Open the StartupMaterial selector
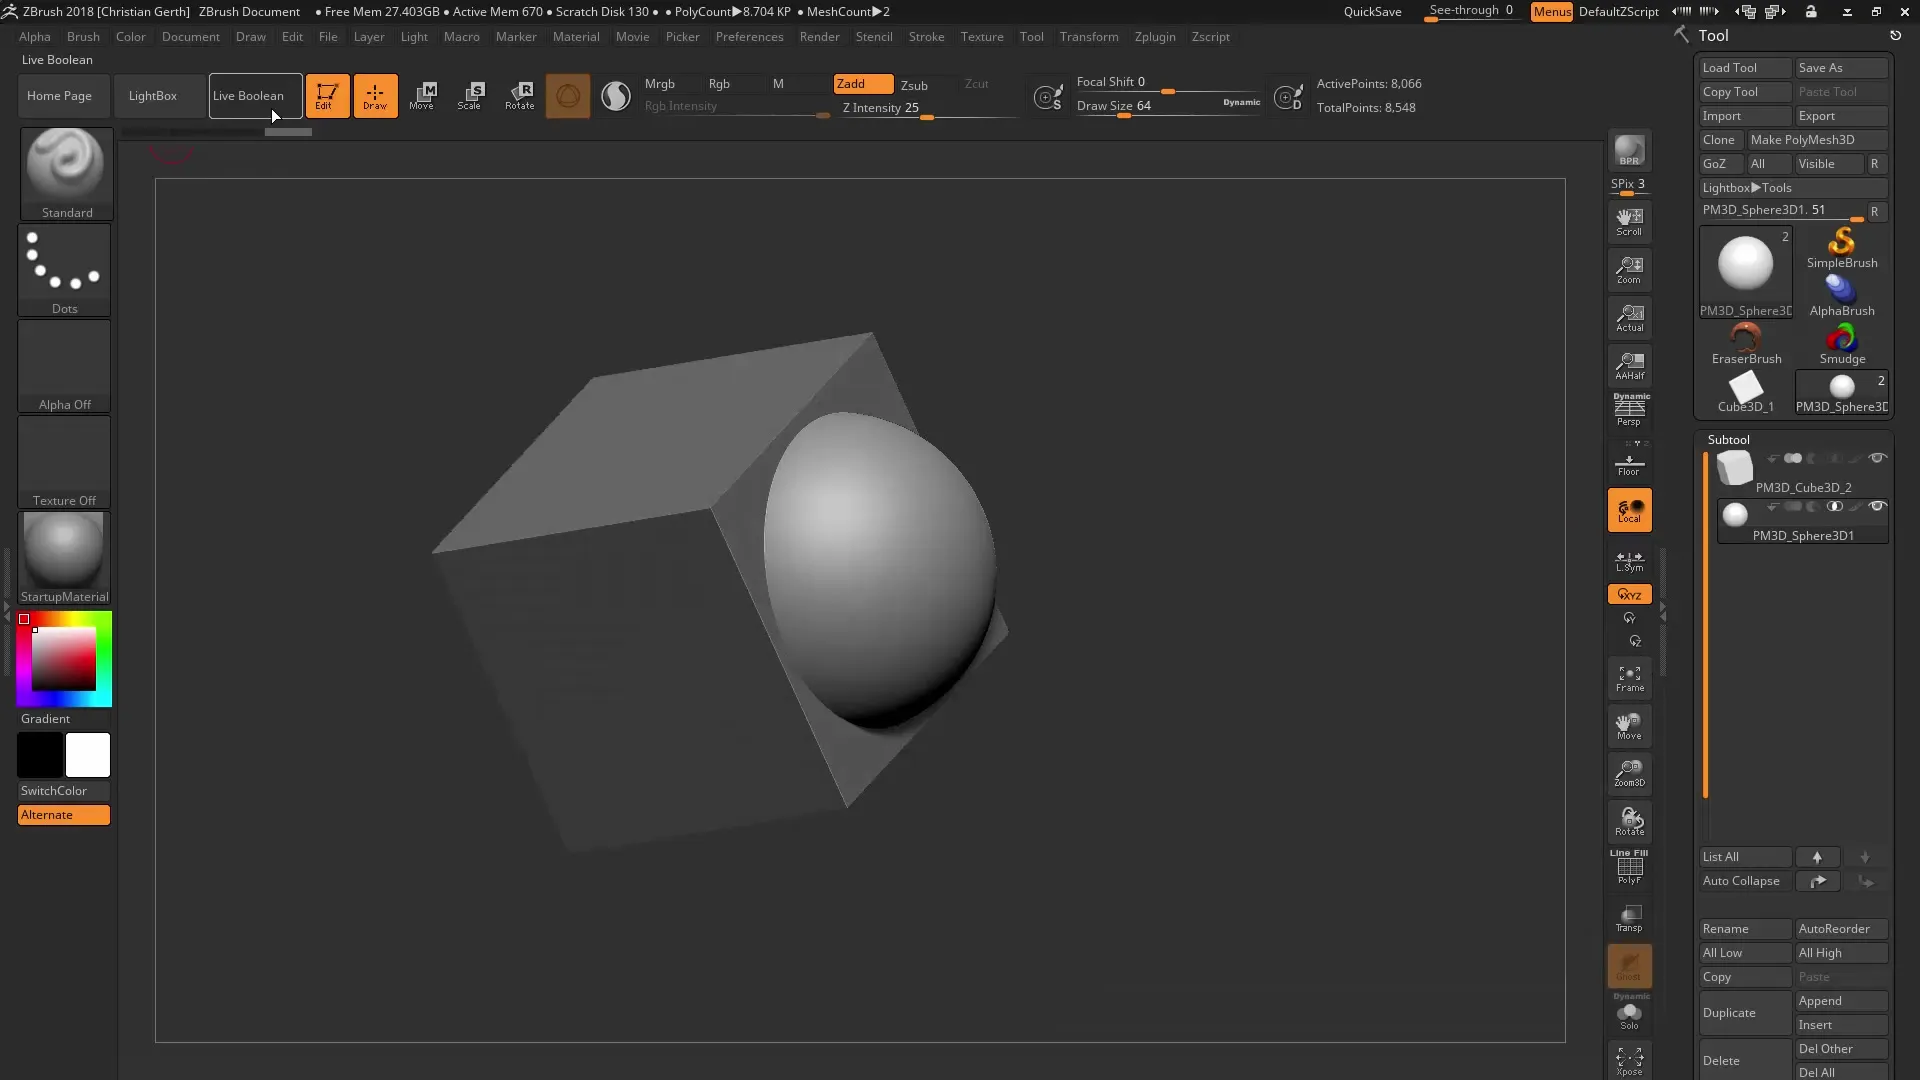The width and height of the screenshot is (1920, 1080). [65, 558]
